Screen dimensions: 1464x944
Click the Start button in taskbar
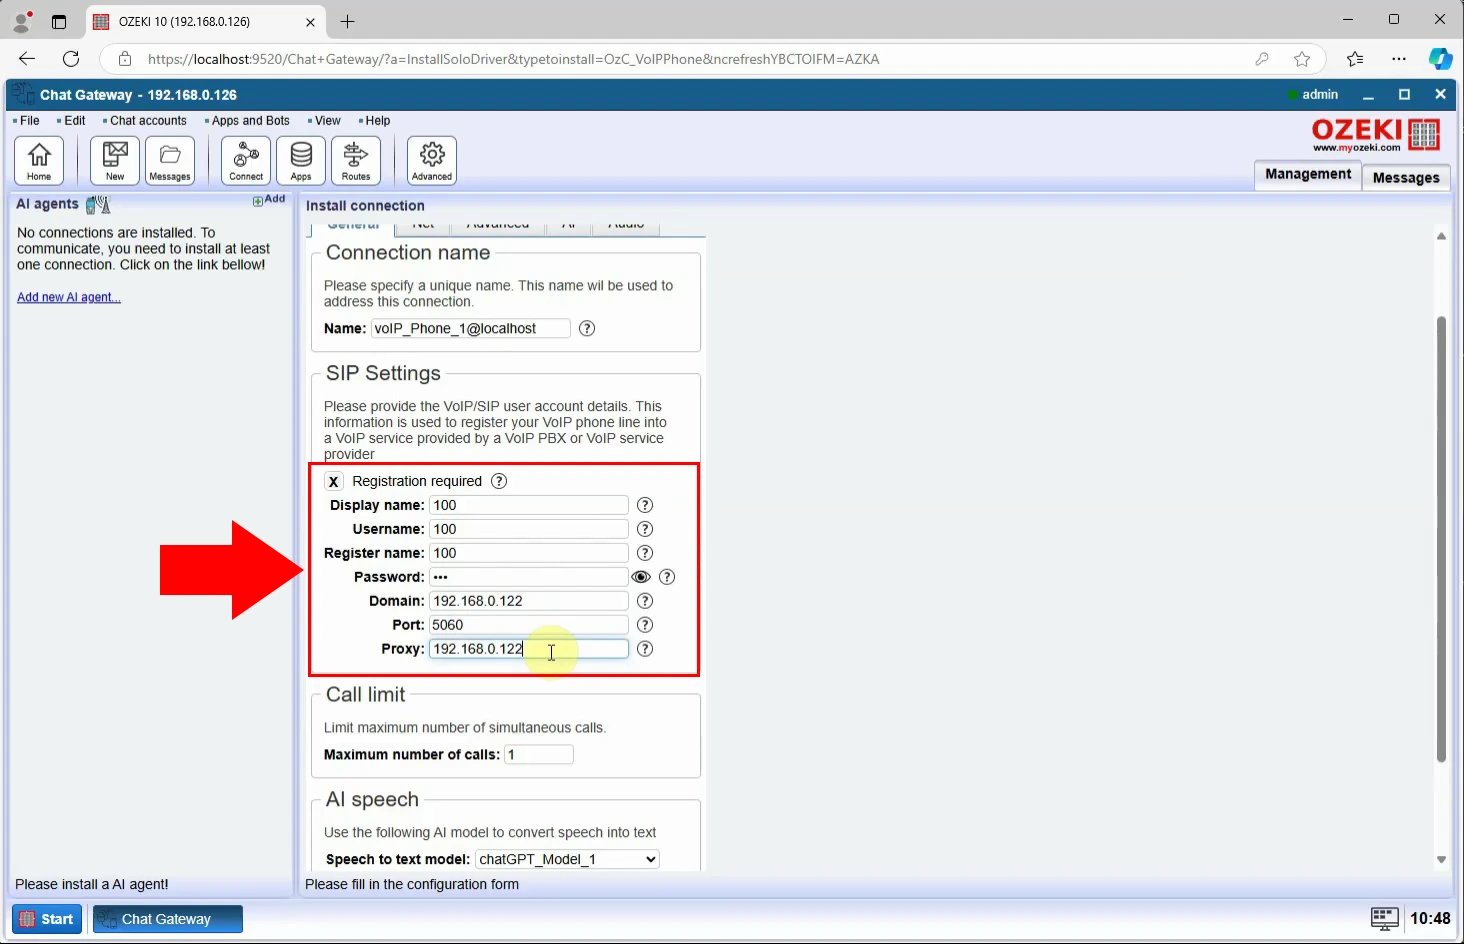[x=47, y=919]
